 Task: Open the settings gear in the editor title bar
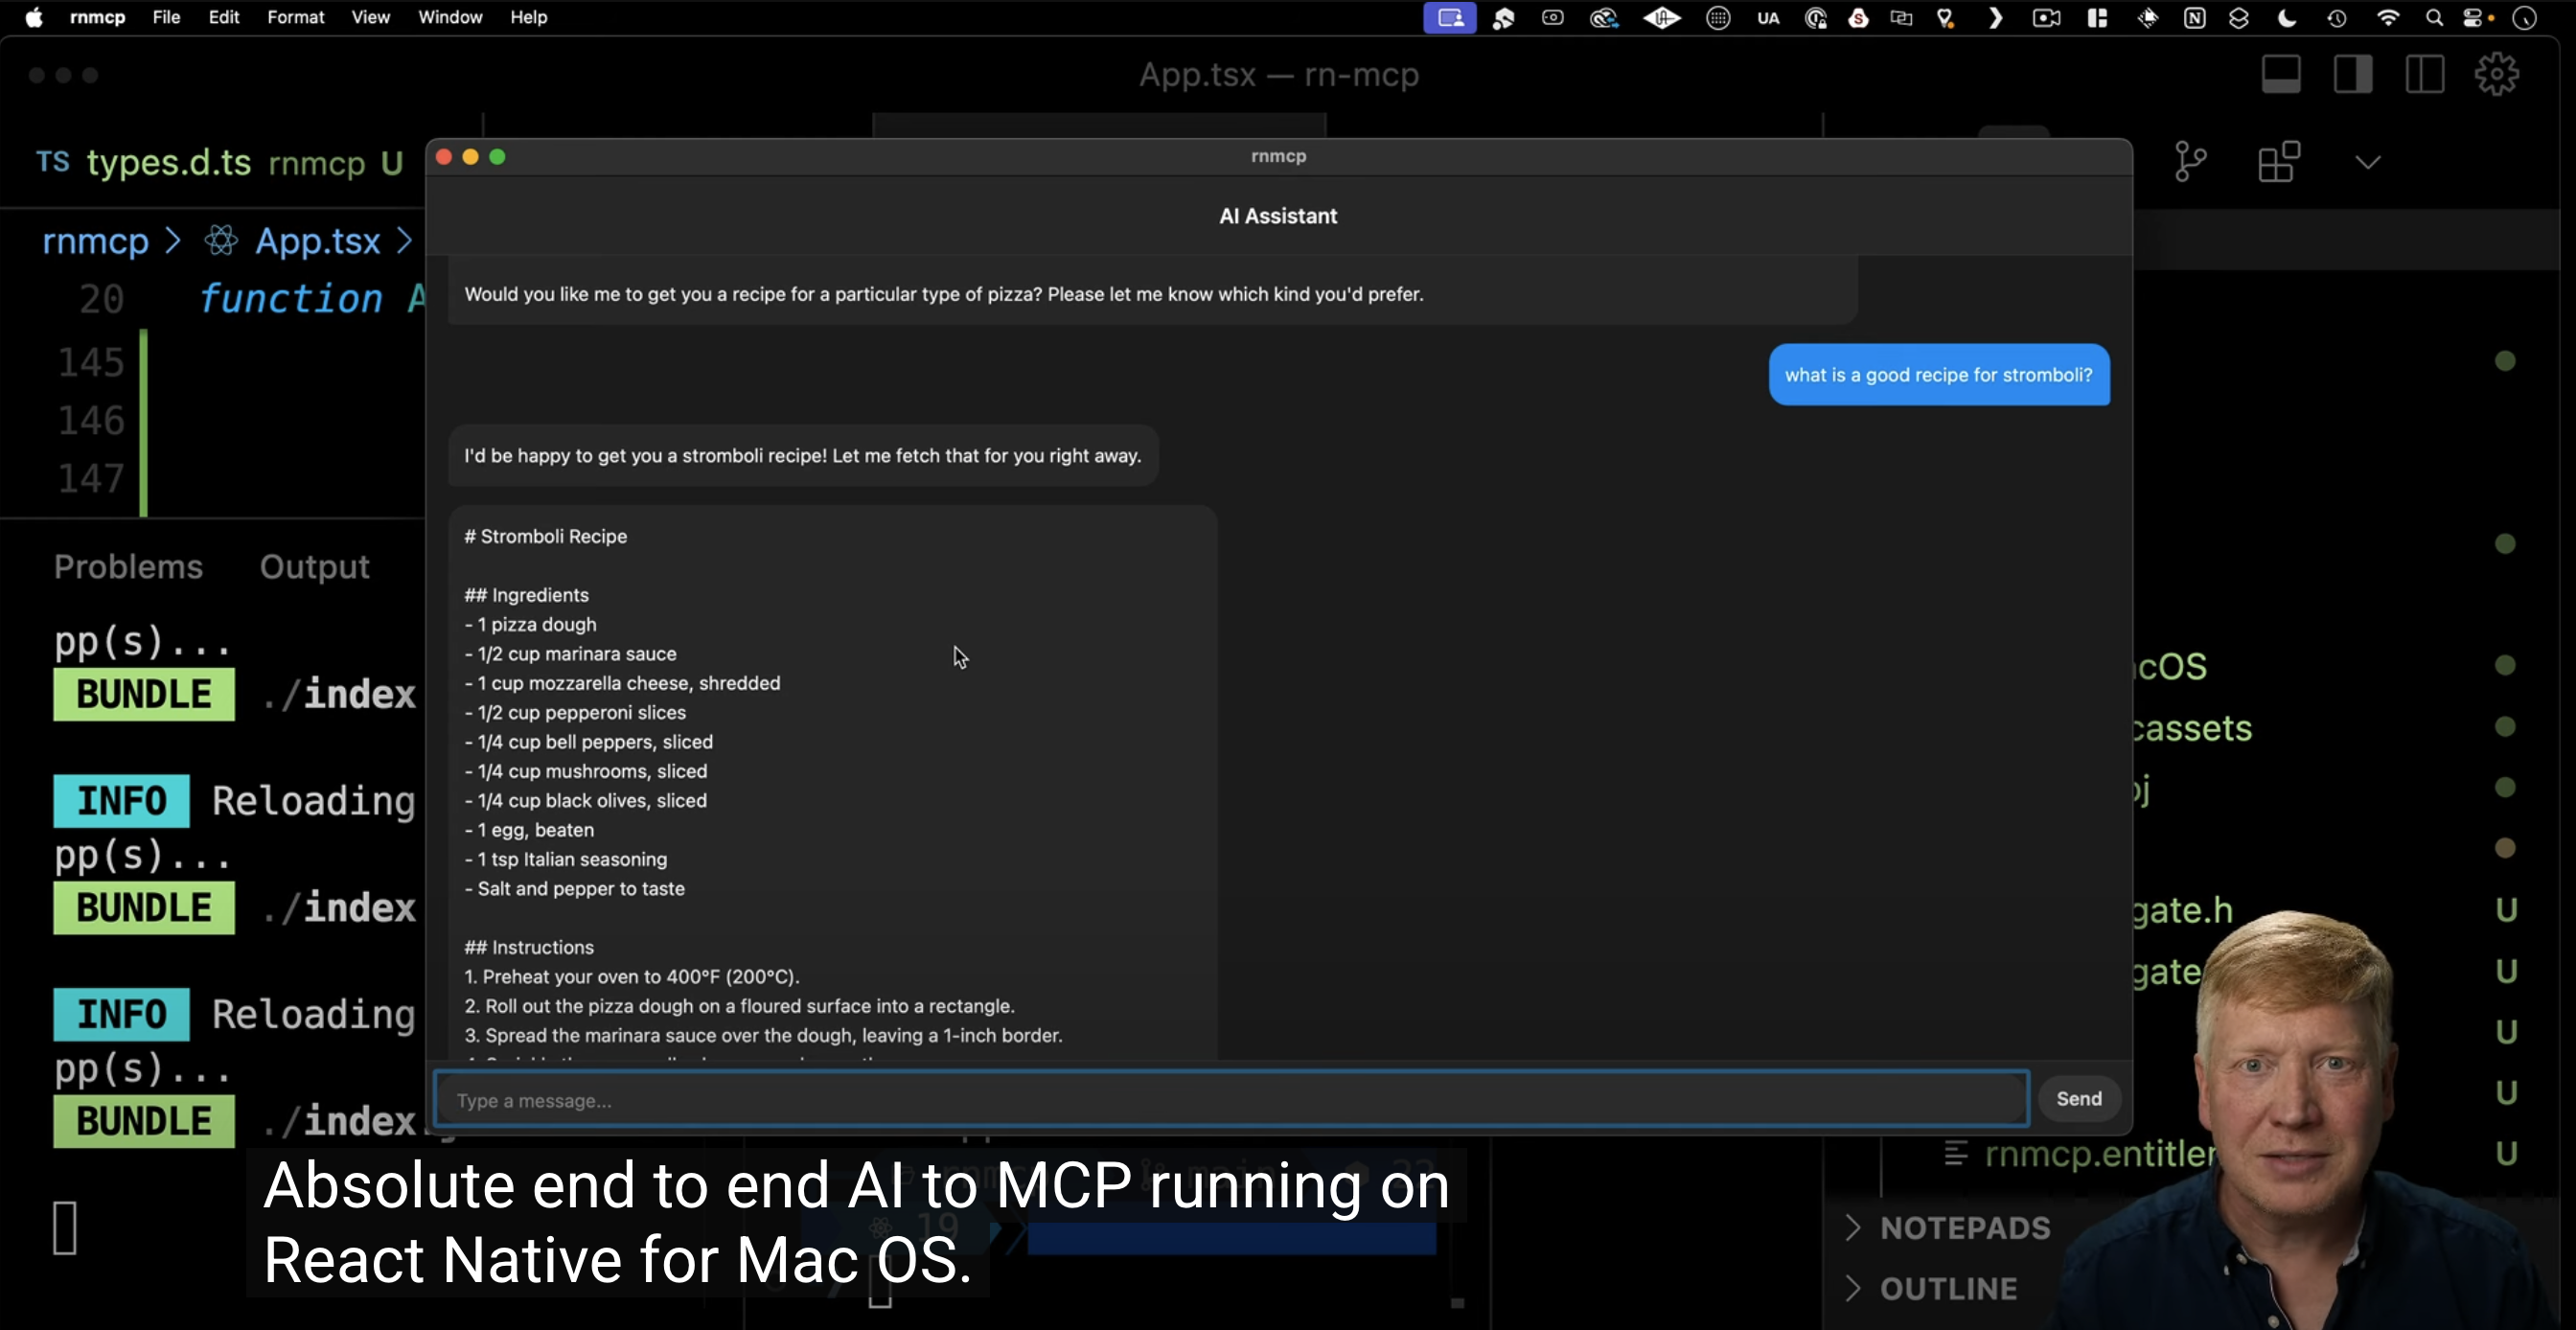point(2497,75)
